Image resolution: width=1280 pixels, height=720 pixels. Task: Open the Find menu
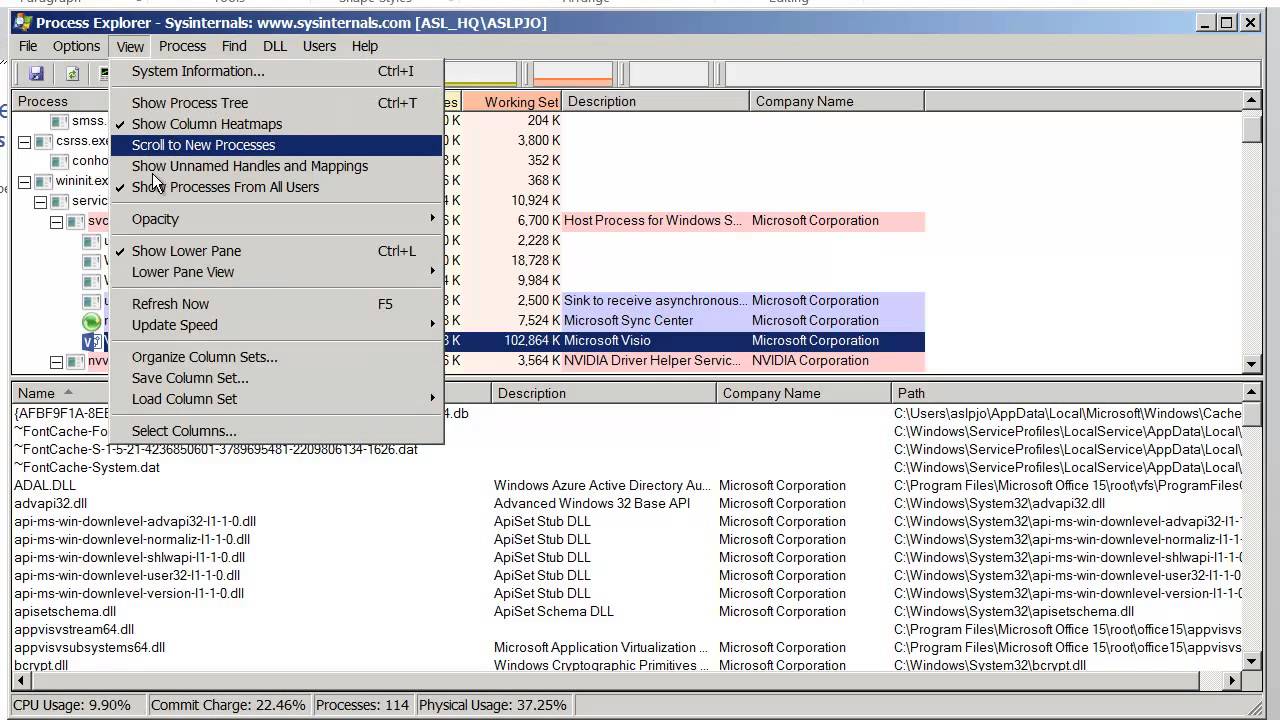(x=234, y=46)
